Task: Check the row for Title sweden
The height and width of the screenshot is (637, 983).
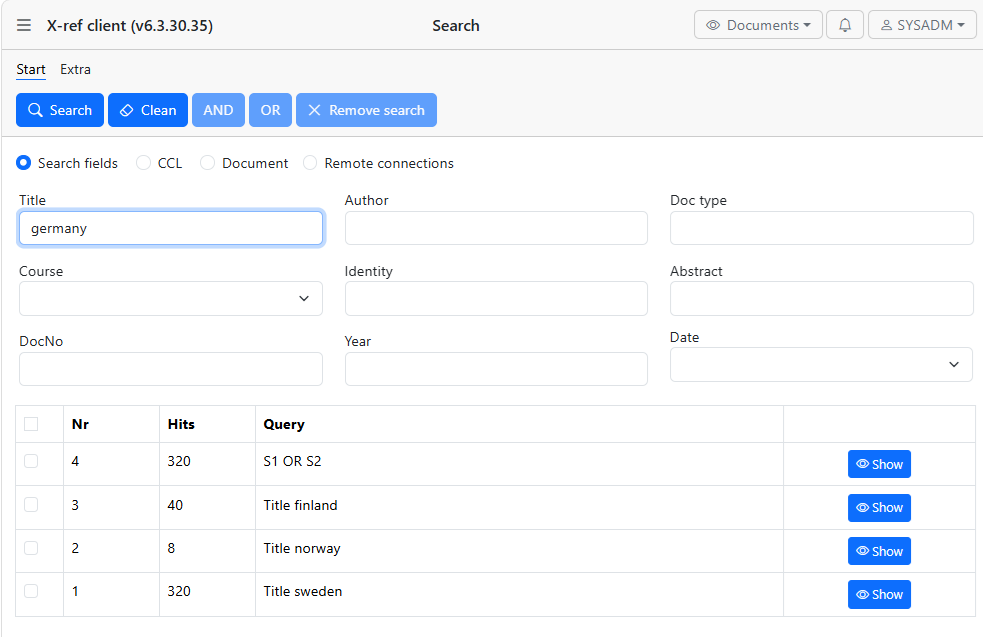Action: pyautogui.click(x=31, y=591)
